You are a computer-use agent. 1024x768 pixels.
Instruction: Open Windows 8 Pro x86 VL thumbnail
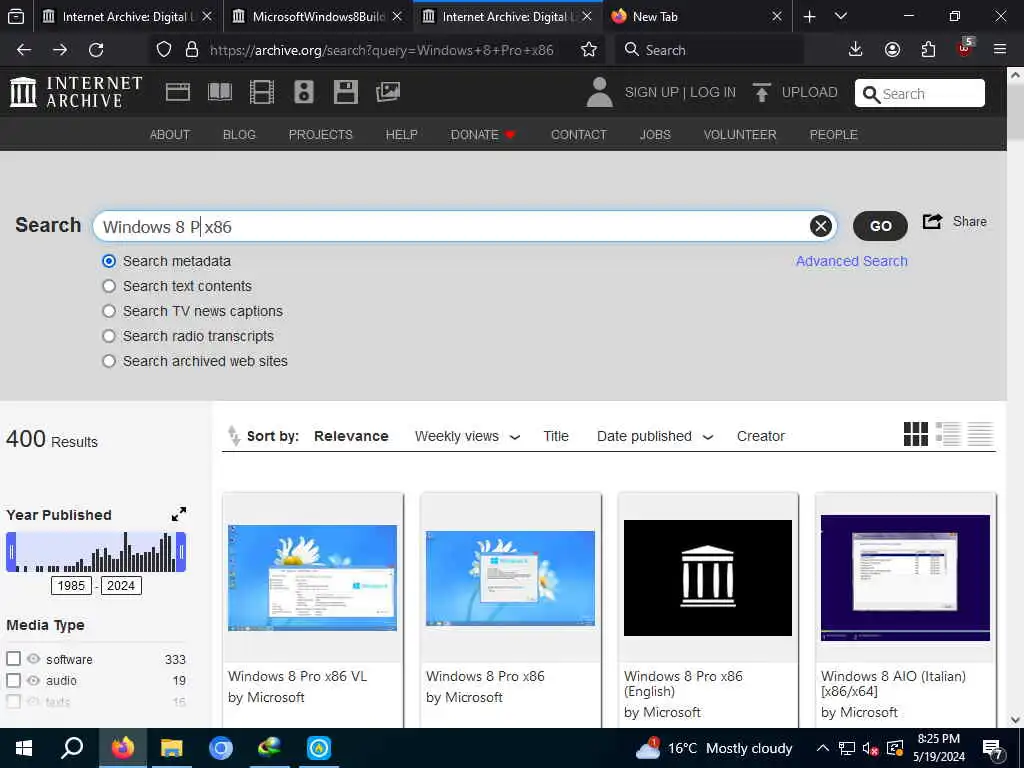click(x=312, y=578)
